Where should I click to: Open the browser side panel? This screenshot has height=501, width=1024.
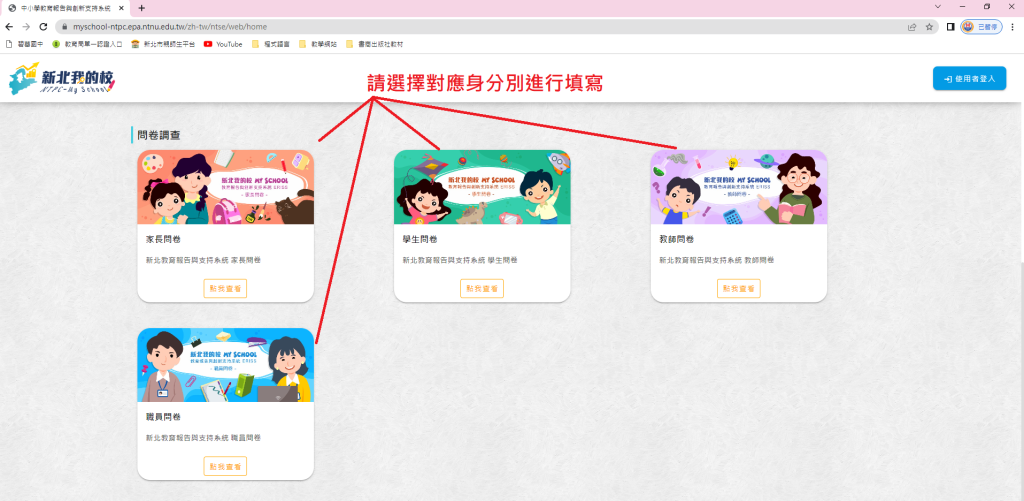click(950, 27)
